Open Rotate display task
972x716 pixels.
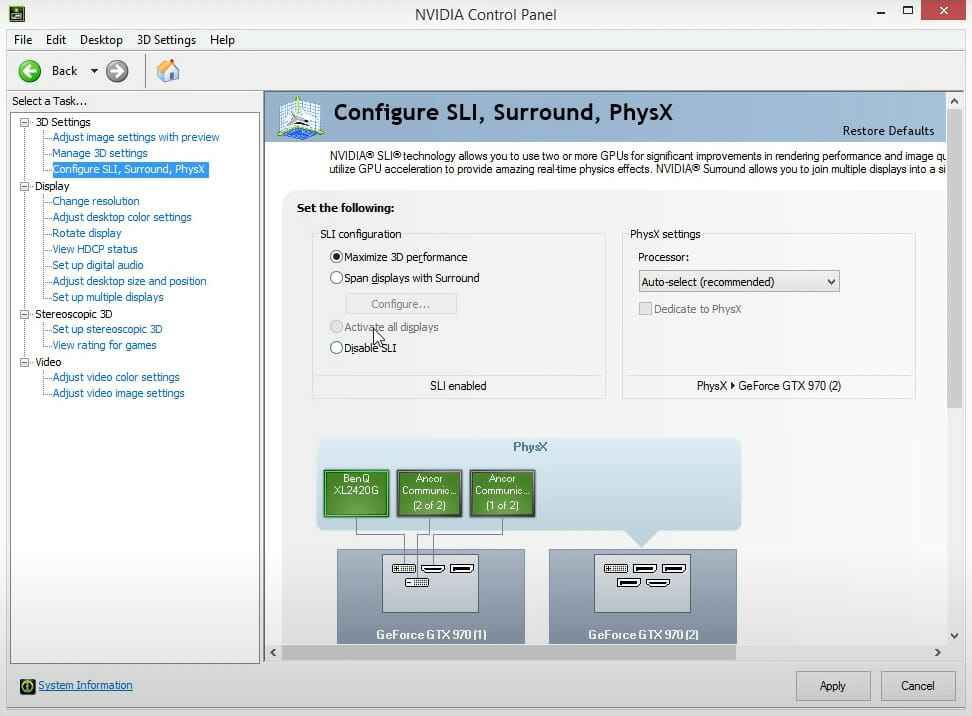click(87, 233)
